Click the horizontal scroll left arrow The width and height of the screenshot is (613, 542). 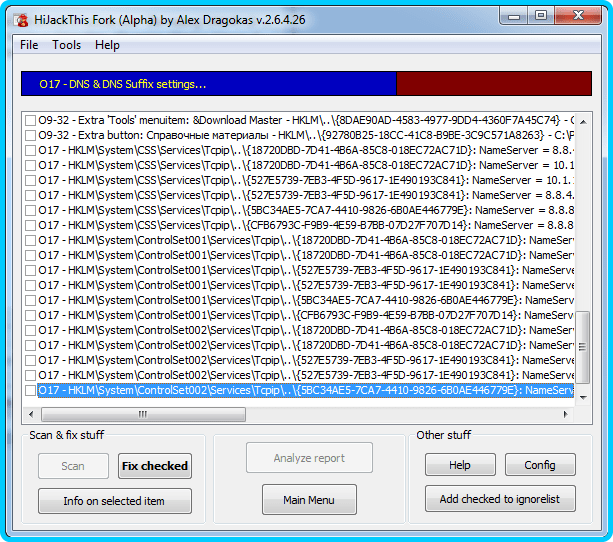click(31, 414)
